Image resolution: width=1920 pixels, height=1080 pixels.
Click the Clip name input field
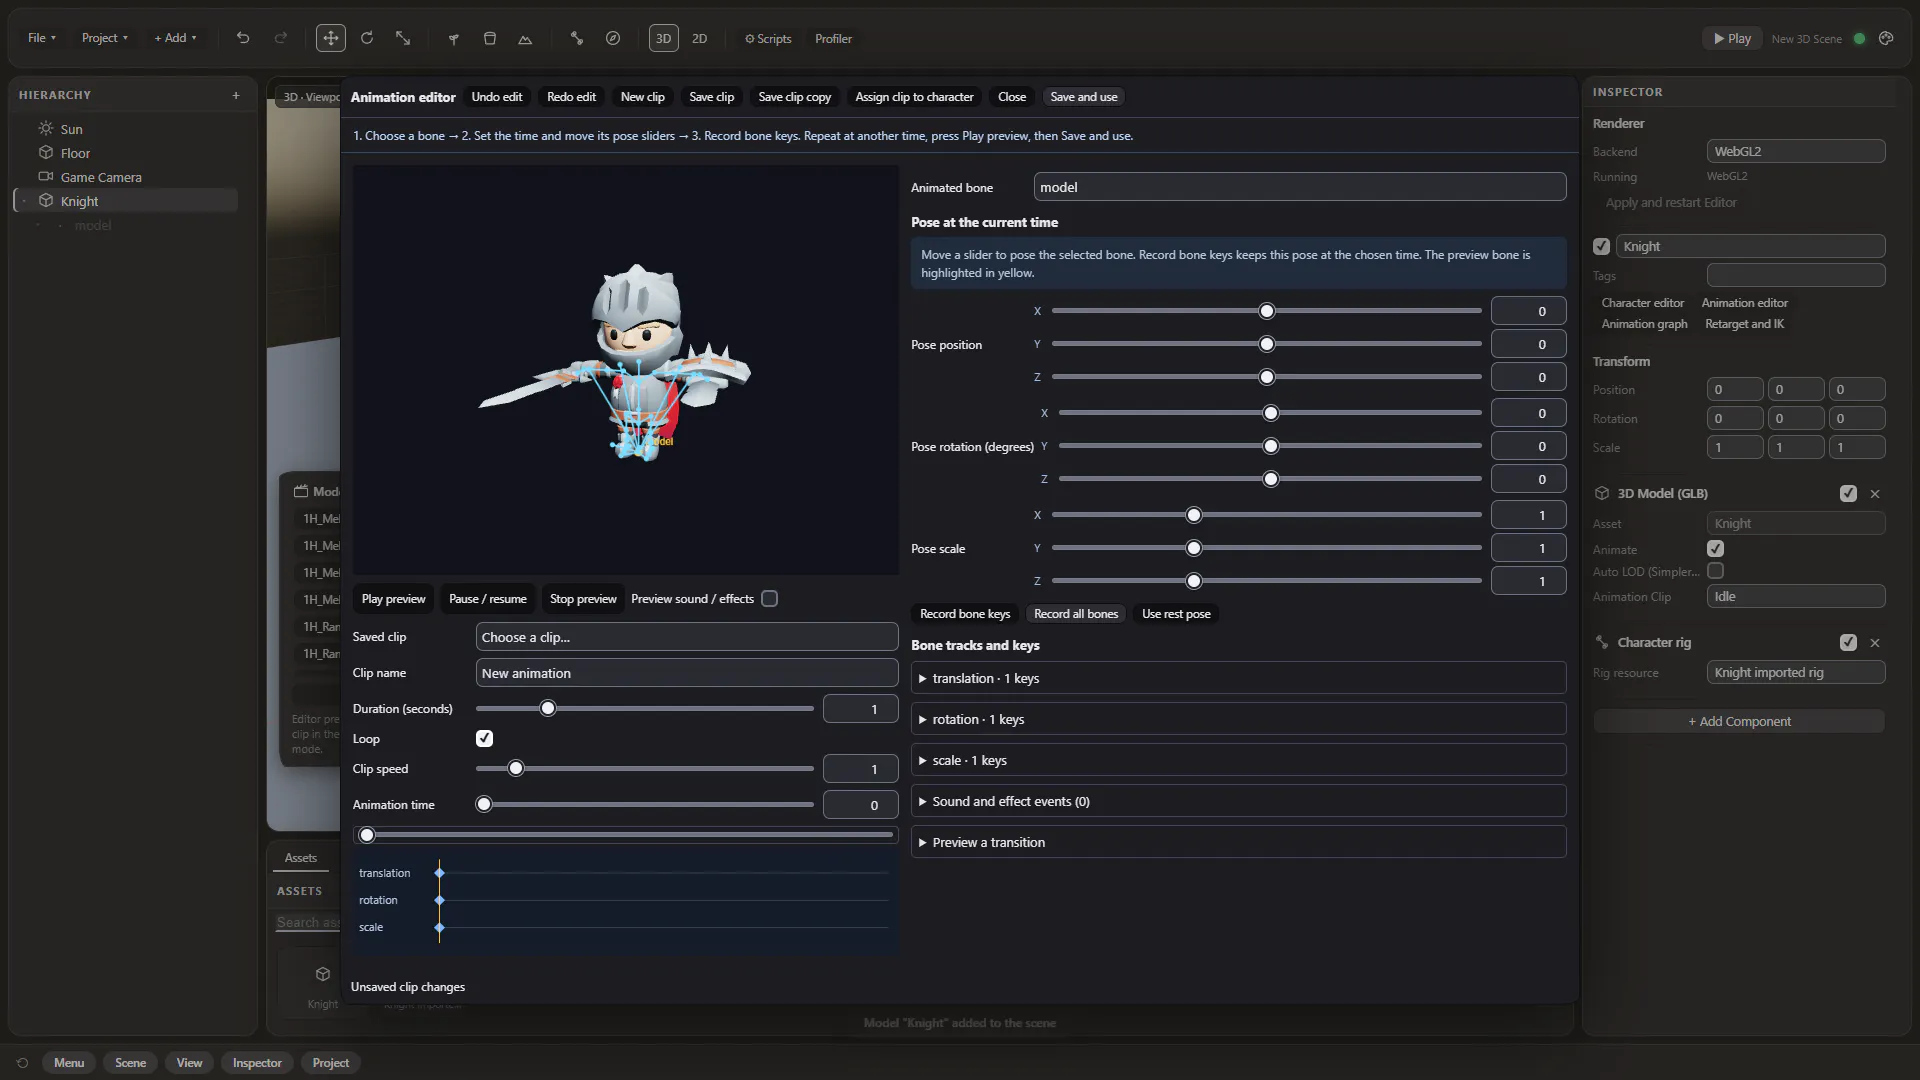click(x=687, y=673)
